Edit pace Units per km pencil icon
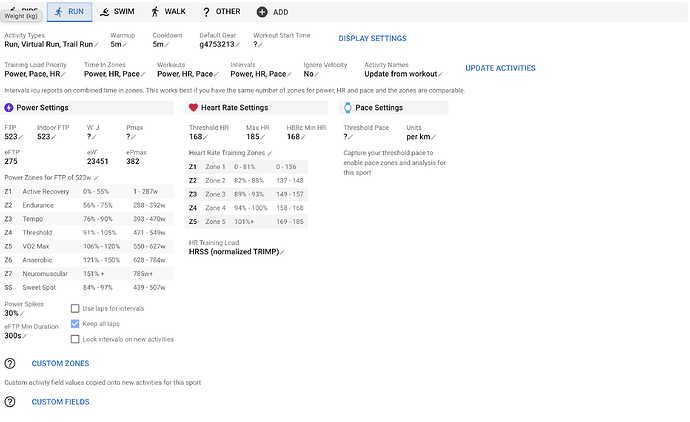Image resolution: width=690 pixels, height=422 pixels. click(x=434, y=137)
